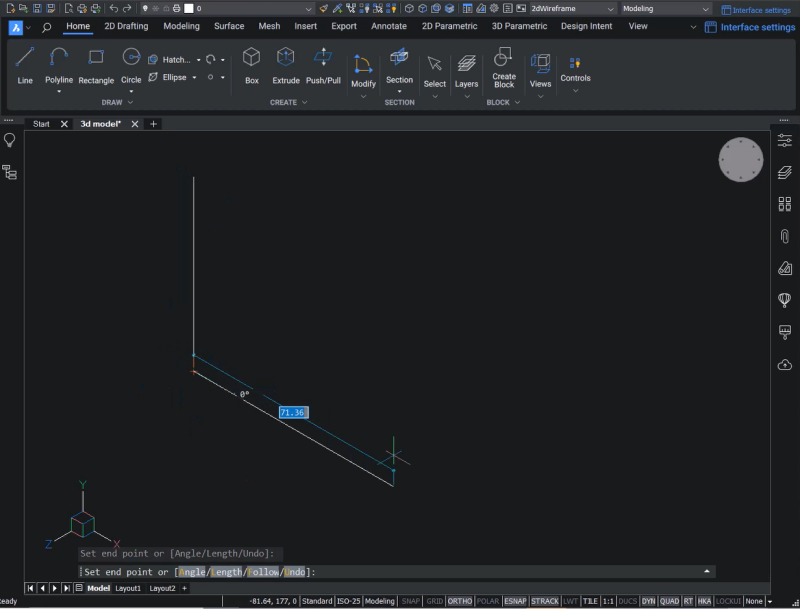Click the attachments paperclip icon on right panel
Screen dimensions: 800x609
785,236
